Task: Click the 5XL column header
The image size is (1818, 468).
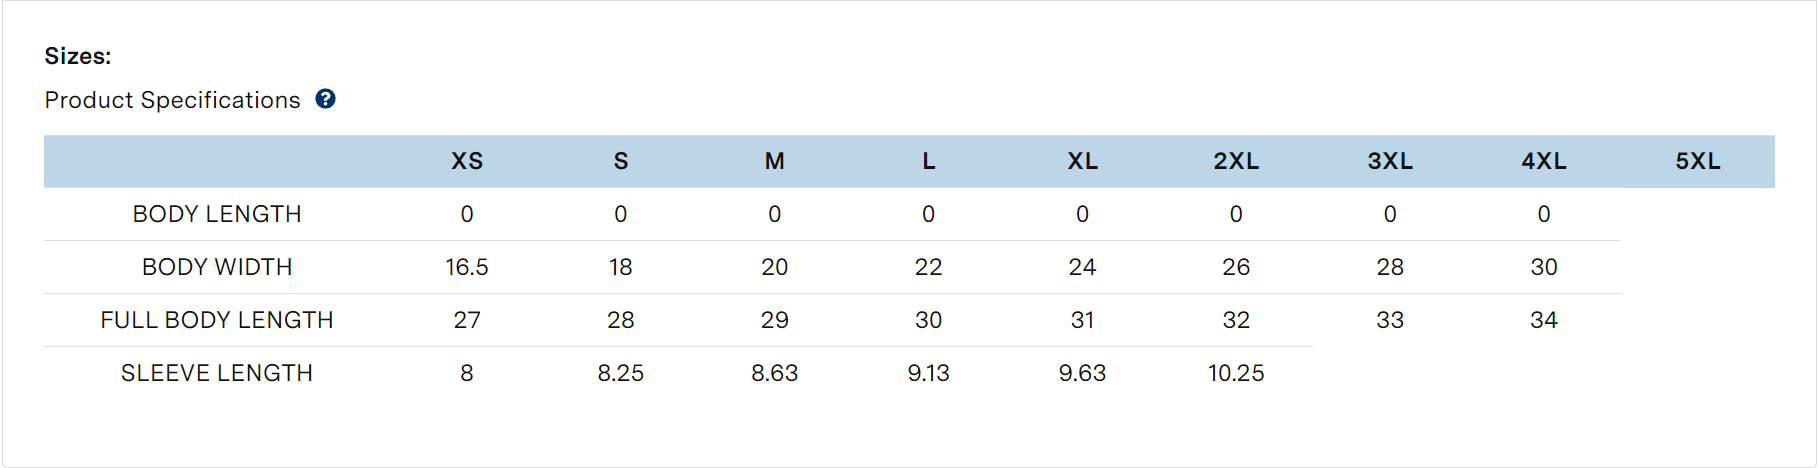Action: pyautogui.click(x=1699, y=161)
